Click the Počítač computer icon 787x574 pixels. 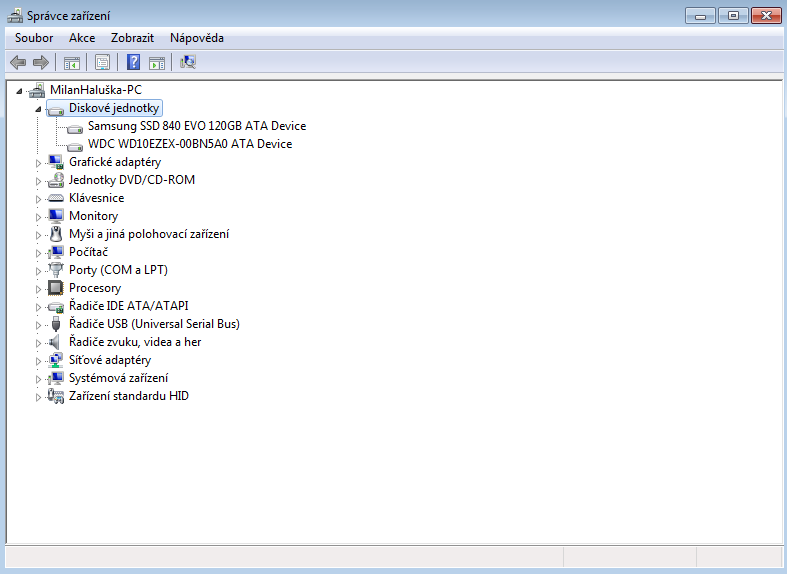tap(56, 252)
